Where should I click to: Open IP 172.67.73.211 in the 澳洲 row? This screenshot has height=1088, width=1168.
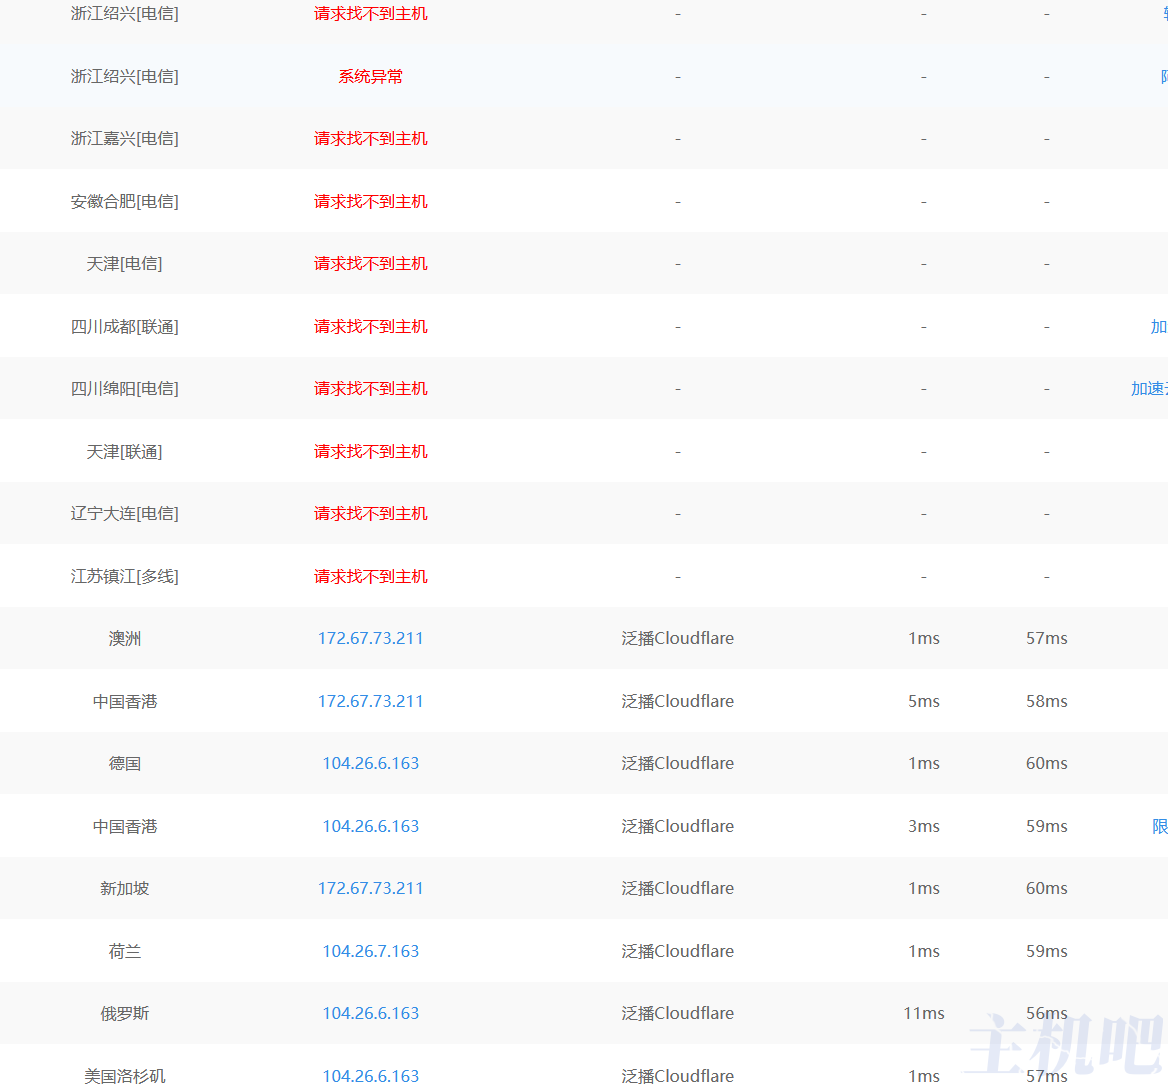click(x=370, y=638)
